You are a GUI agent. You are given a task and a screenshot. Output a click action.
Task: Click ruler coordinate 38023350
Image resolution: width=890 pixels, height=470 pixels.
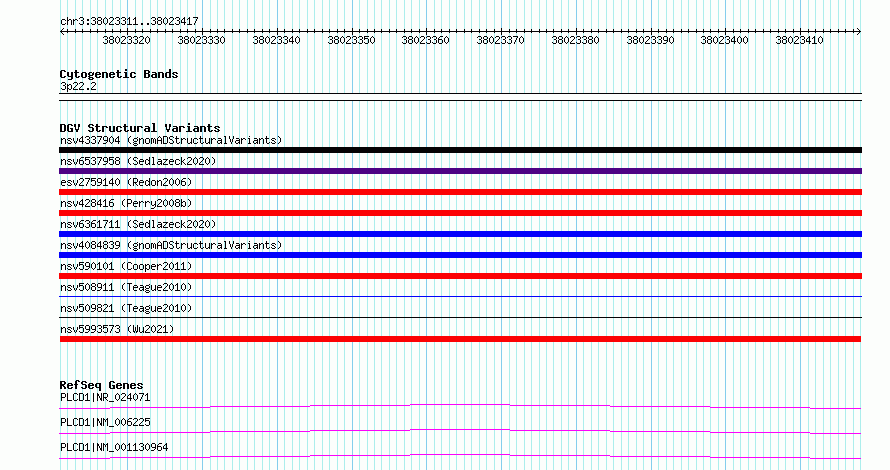click(351, 40)
